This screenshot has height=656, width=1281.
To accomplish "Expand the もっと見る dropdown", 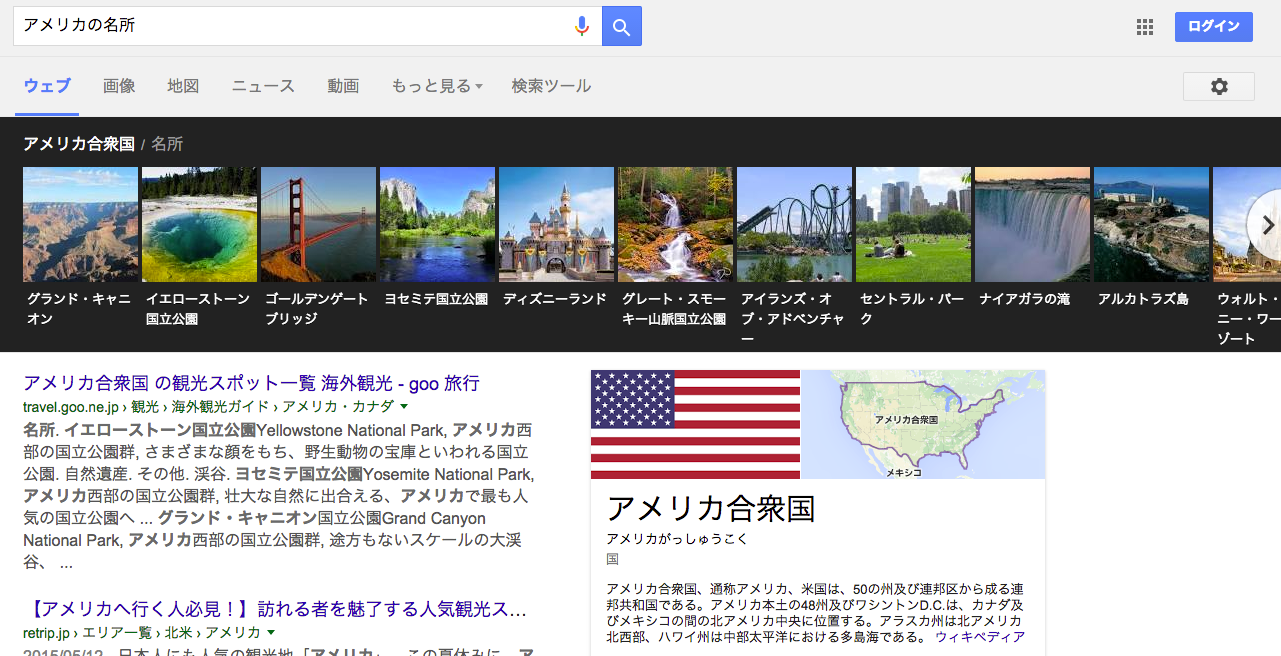I will pos(437,86).
